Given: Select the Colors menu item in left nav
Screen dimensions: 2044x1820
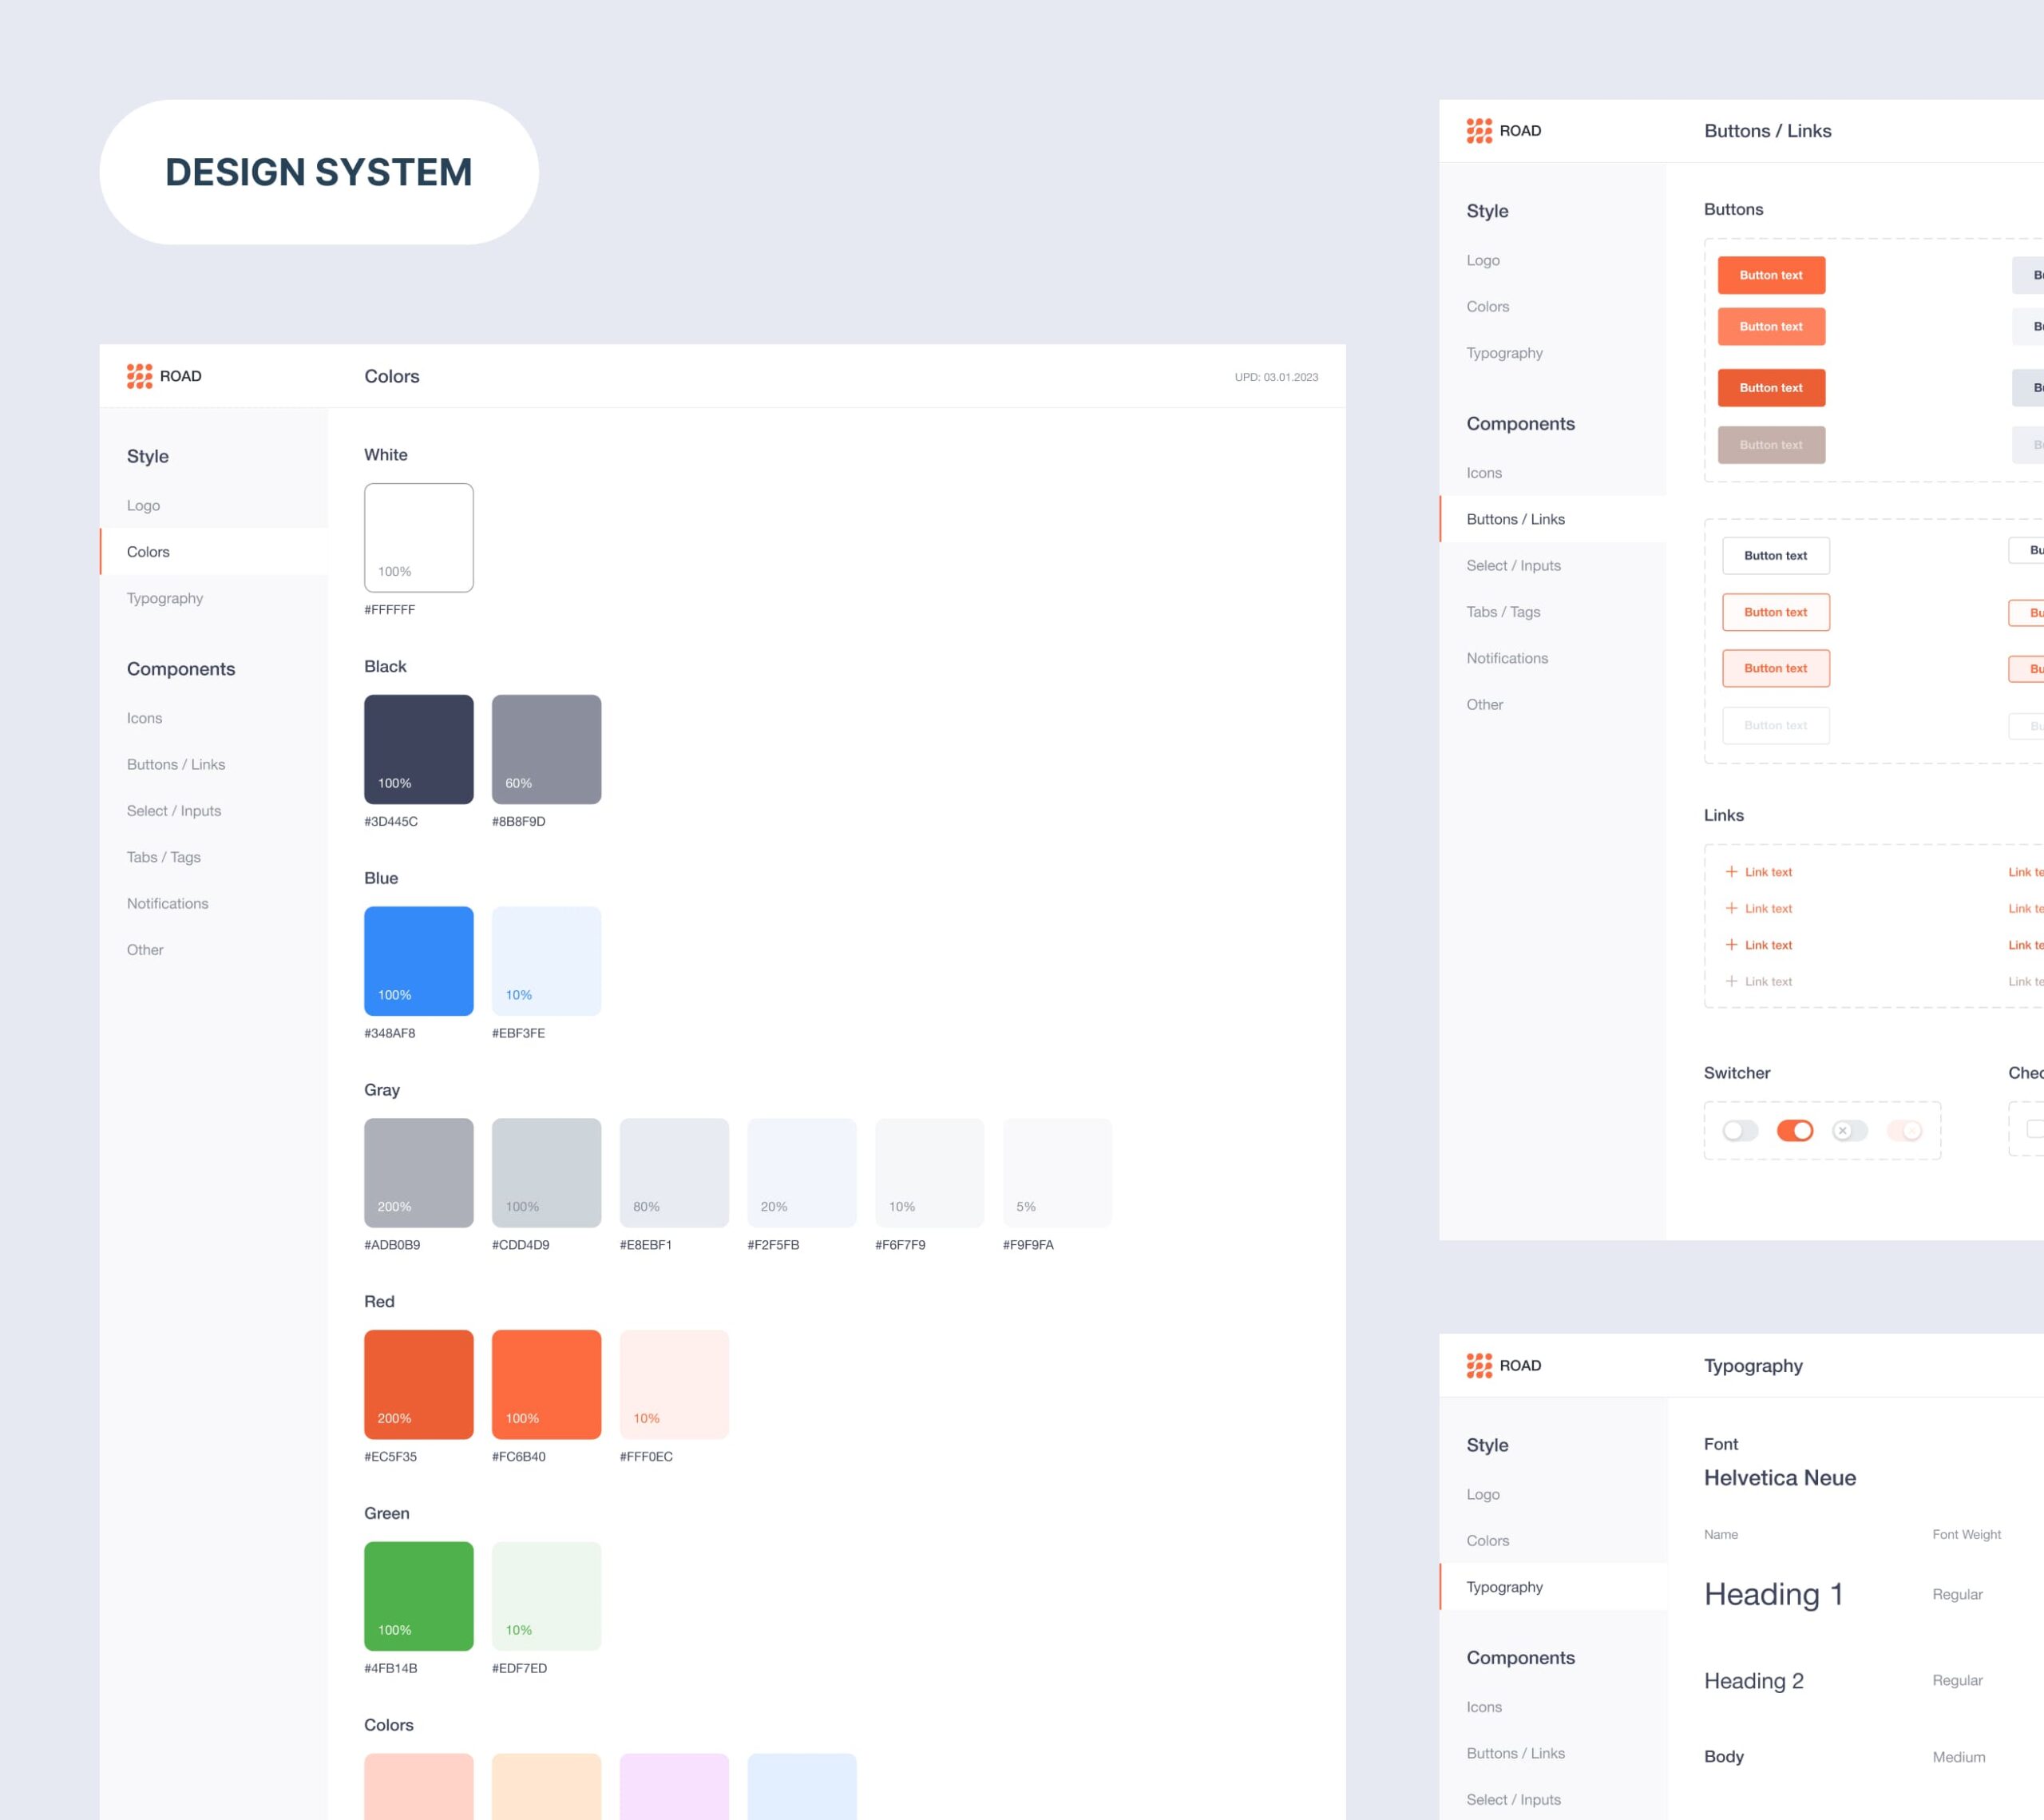Looking at the screenshot, I should click(148, 552).
